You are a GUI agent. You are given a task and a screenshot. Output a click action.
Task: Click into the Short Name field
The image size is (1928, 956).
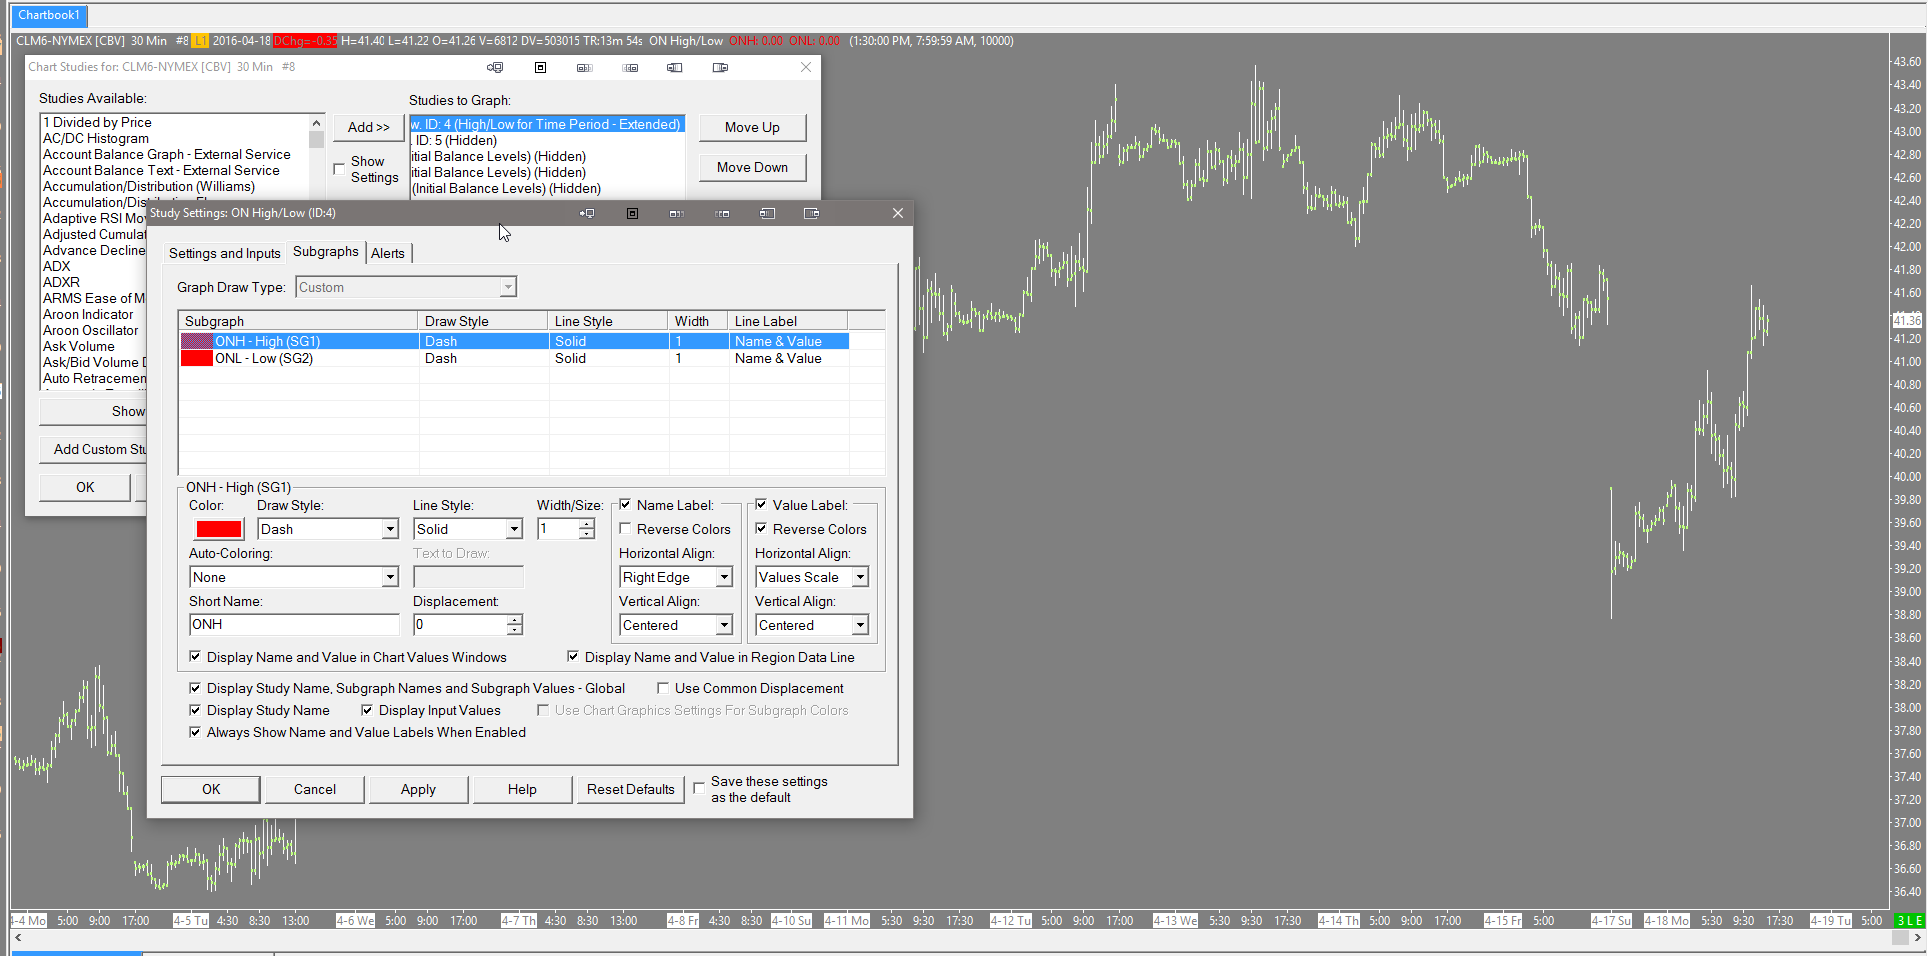(294, 624)
